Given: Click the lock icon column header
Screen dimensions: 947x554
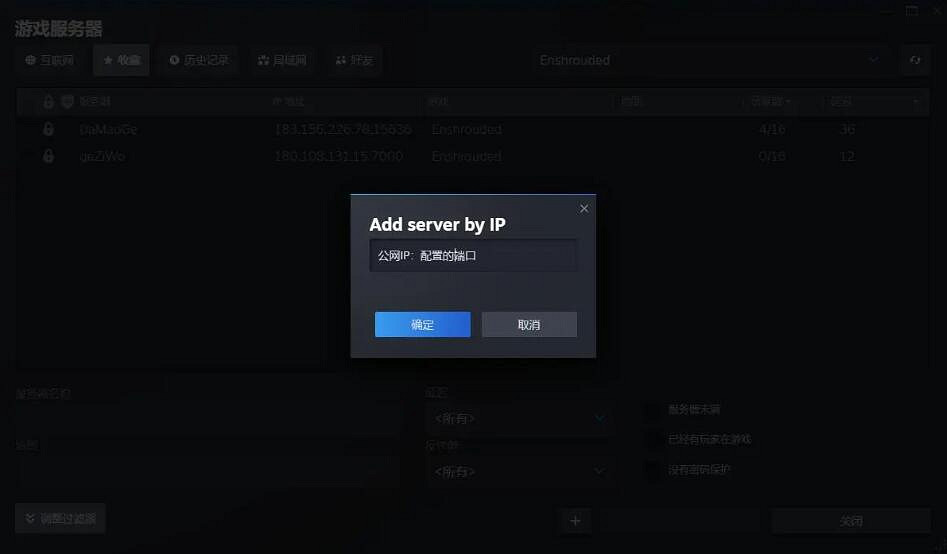Looking at the screenshot, I should [48, 101].
